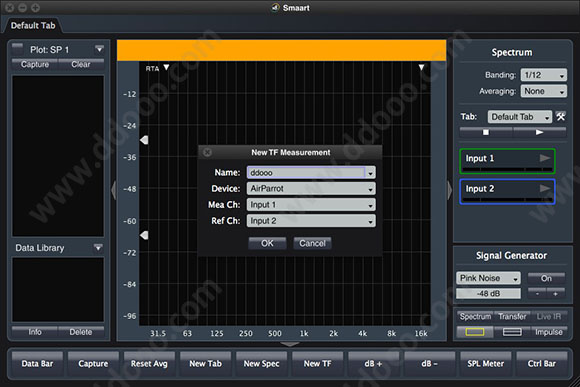
Task: Switch to Transfer mode
Action: coord(512,316)
